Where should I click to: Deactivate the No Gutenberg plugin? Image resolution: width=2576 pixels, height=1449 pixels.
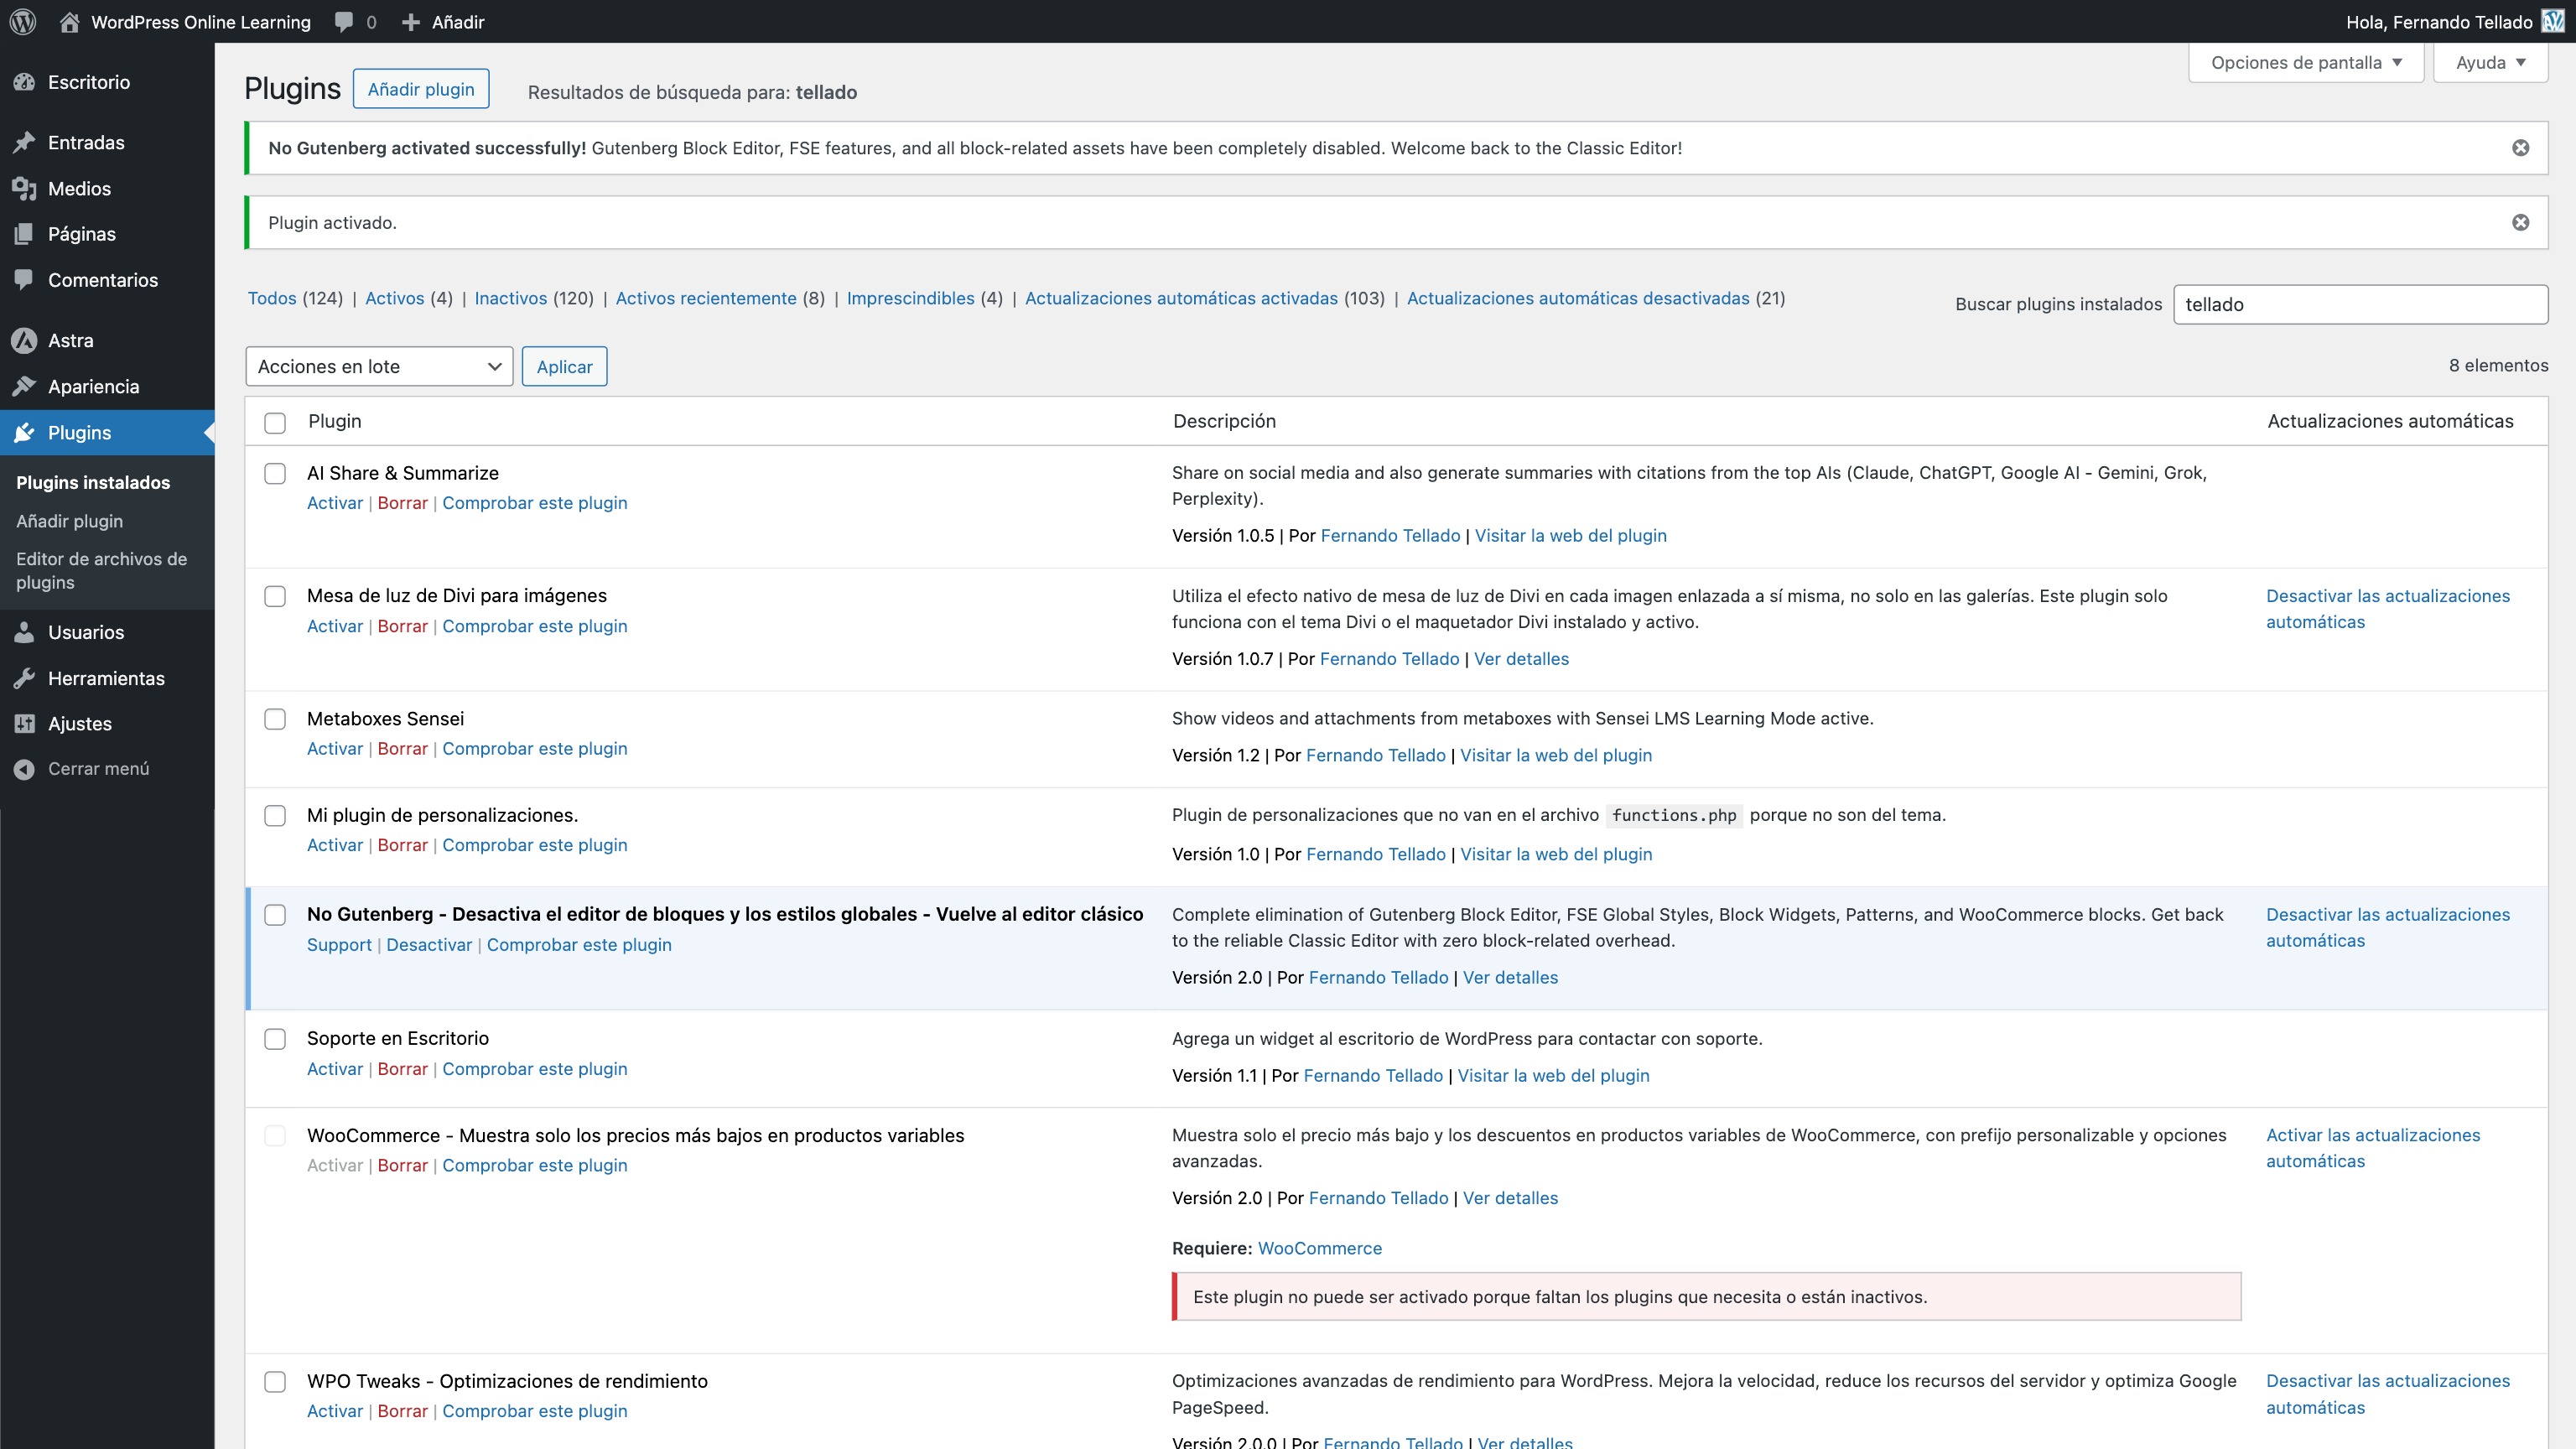click(429, 945)
